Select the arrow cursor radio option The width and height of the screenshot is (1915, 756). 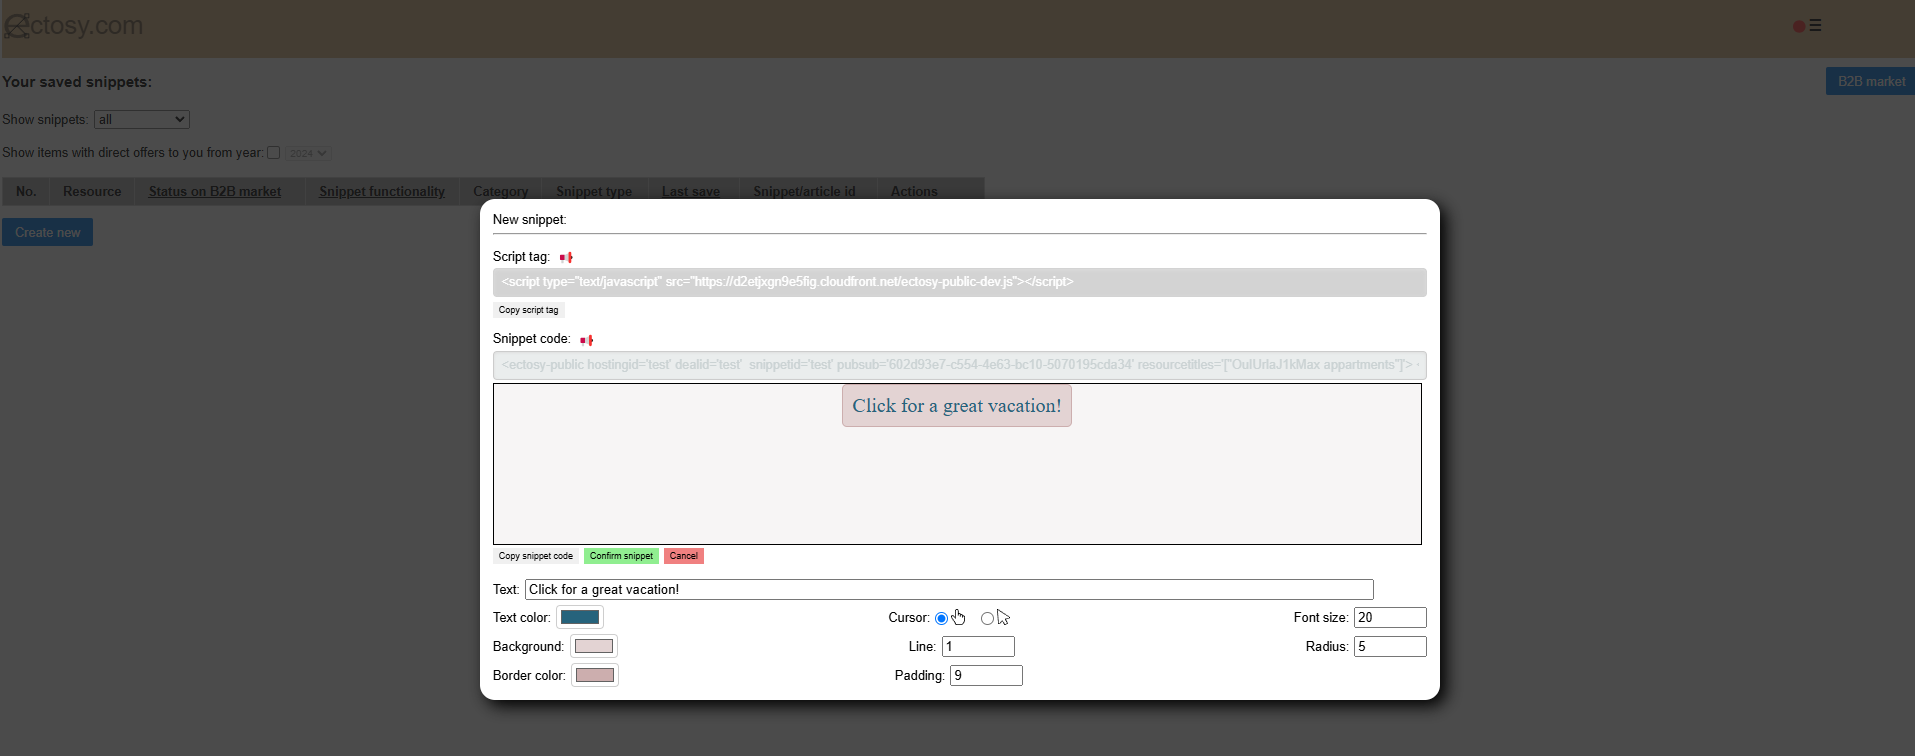pyautogui.click(x=987, y=619)
